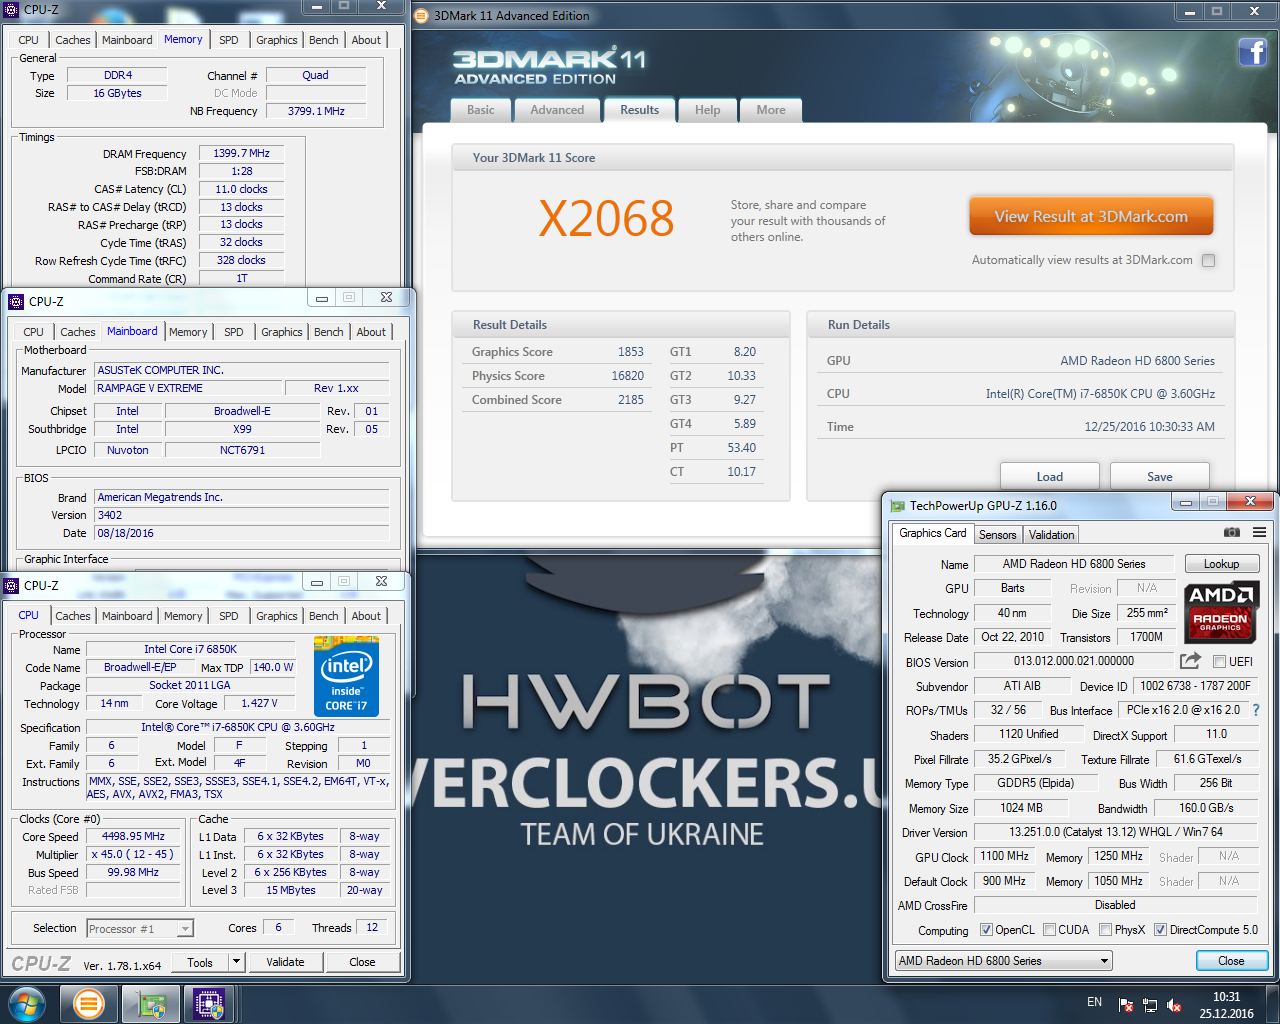Toggle the PhysX checkbox
The height and width of the screenshot is (1024, 1280).
point(1105,930)
